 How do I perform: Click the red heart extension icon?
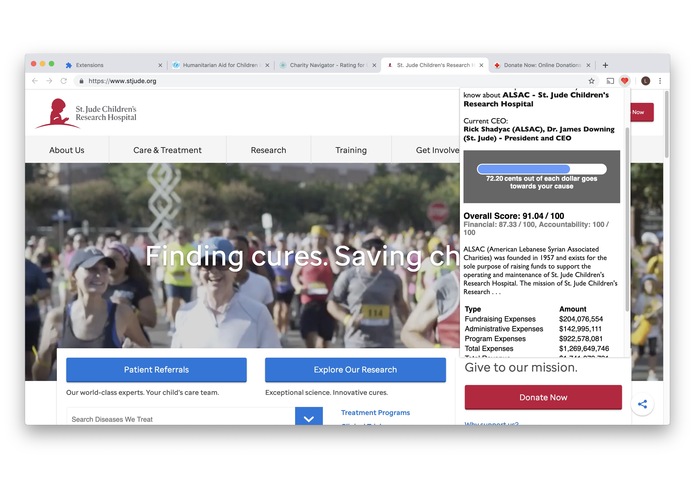[x=625, y=81]
